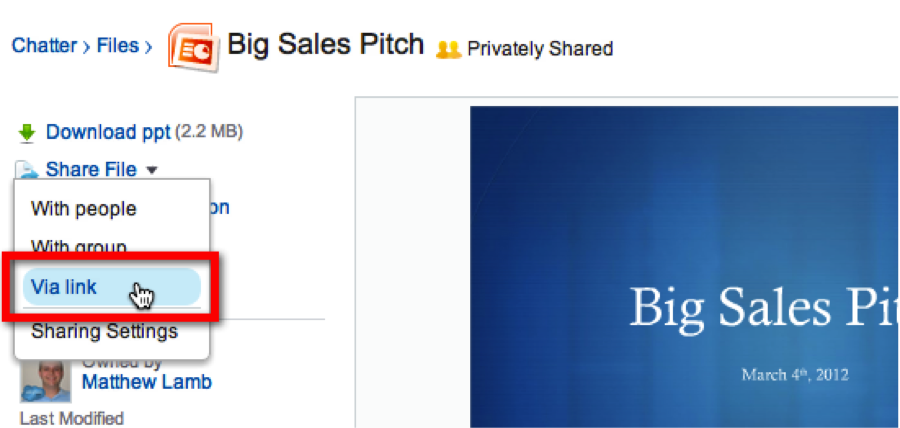Select the "With people" sharing option
900x428 pixels.
coord(84,209)
